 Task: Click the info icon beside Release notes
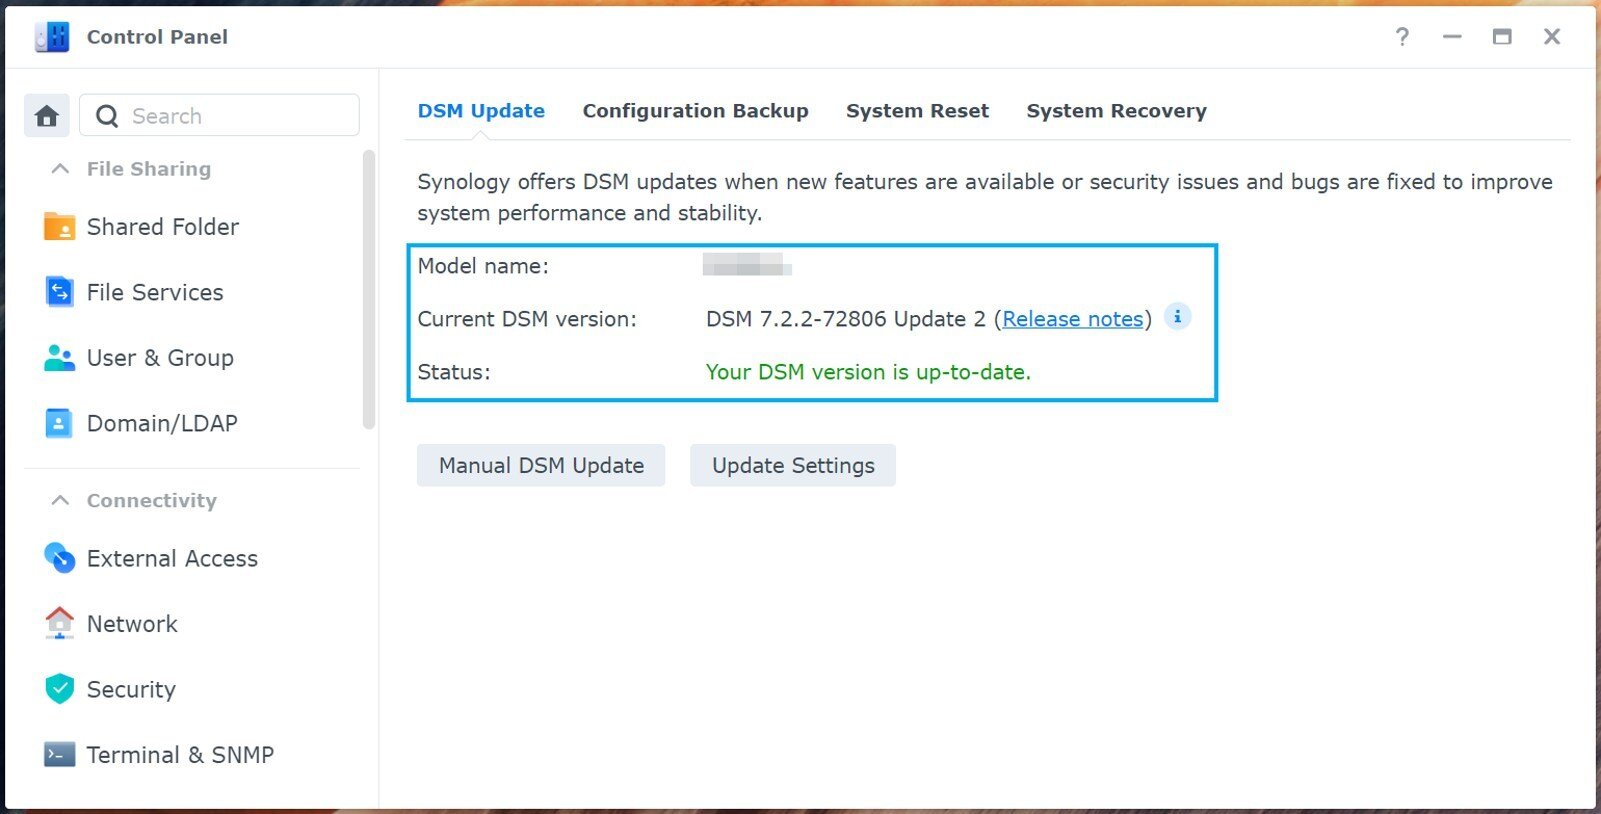coord(1177,317)
